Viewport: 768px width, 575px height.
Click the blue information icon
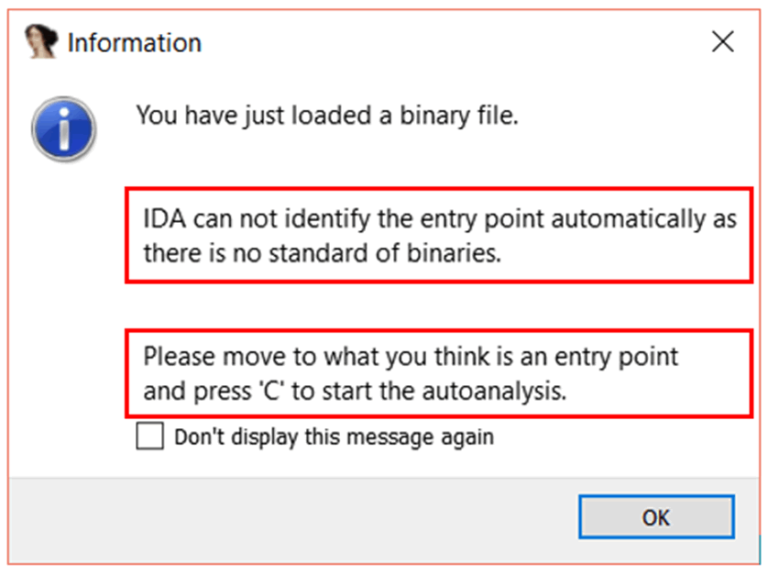(63, 129)
